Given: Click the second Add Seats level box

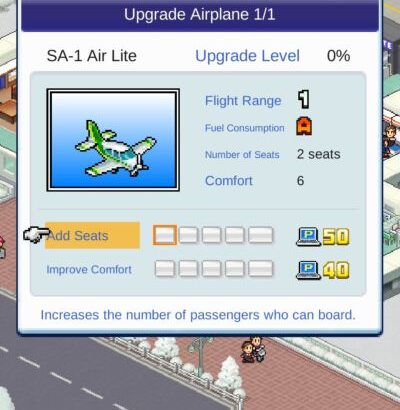Looking at the screenshot, I should 188,235.
